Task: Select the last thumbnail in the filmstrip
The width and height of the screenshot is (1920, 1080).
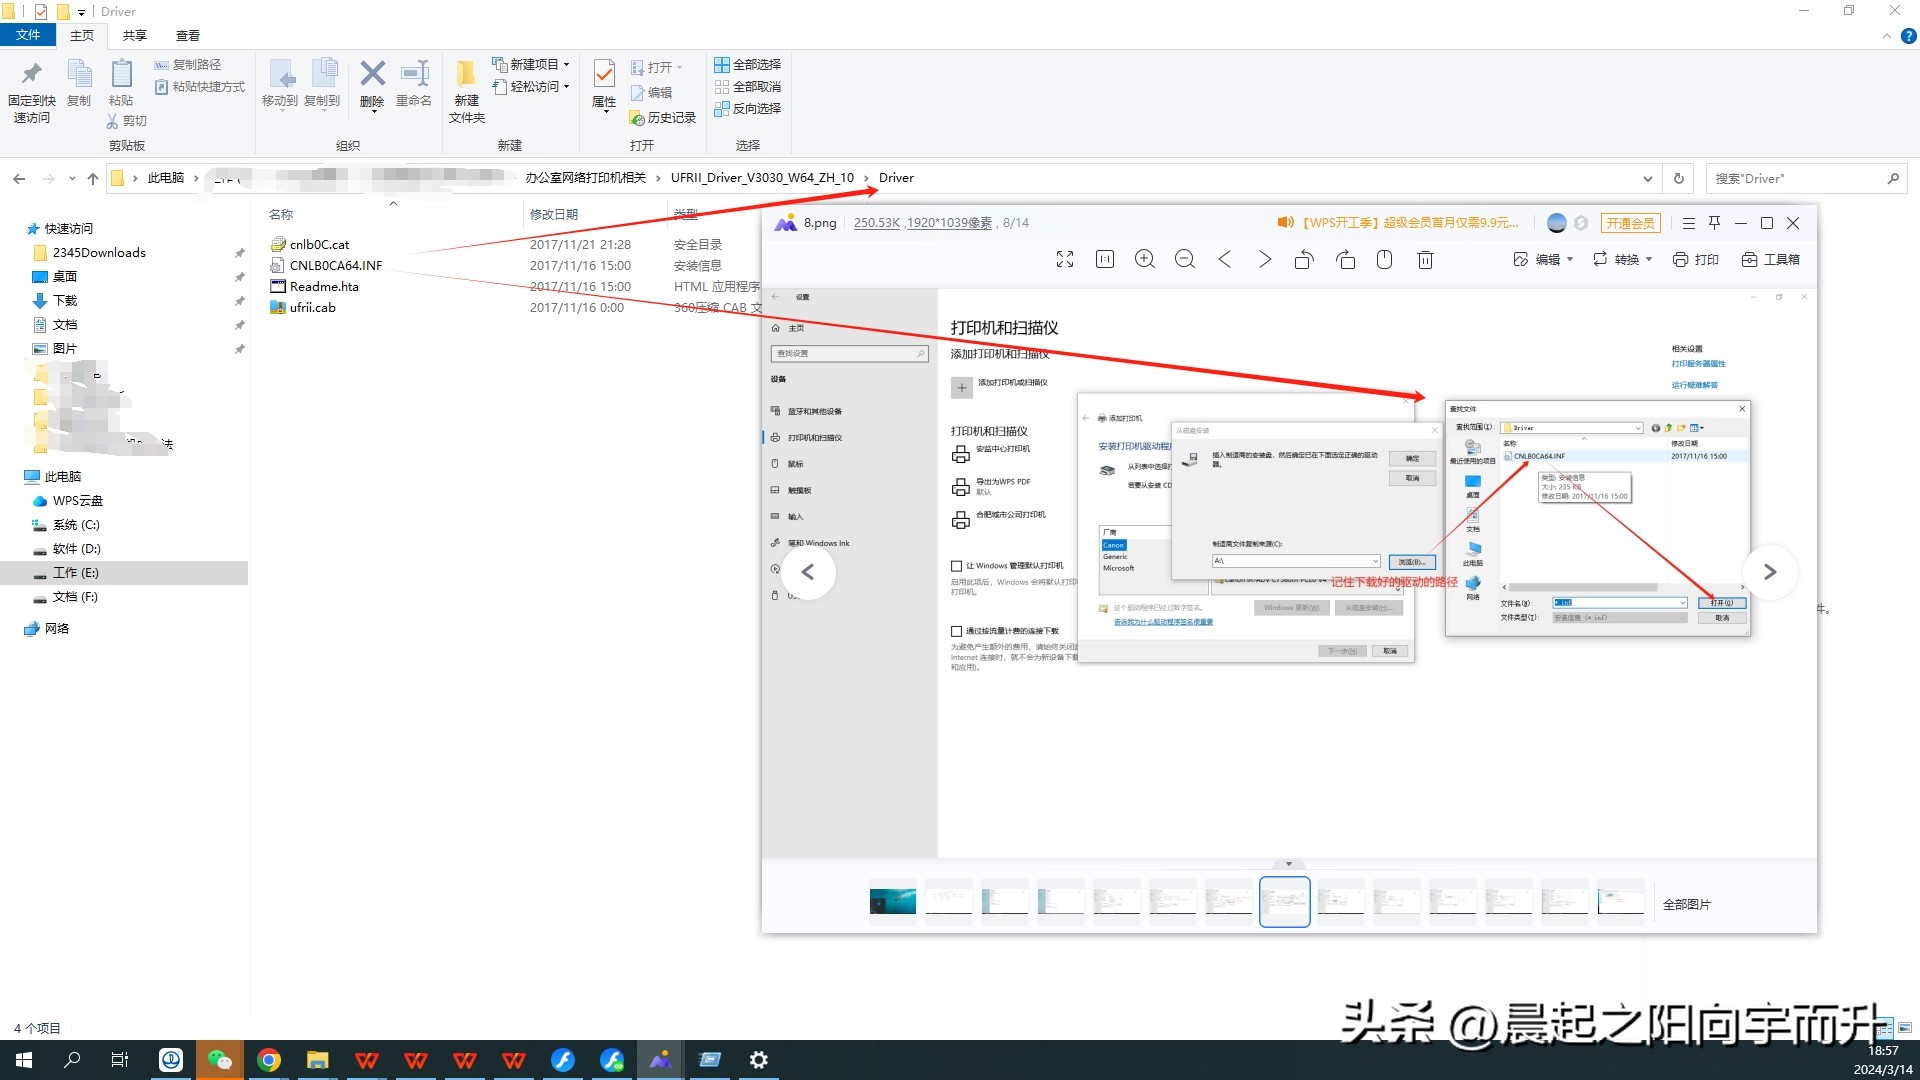Action: [1621, 902]
